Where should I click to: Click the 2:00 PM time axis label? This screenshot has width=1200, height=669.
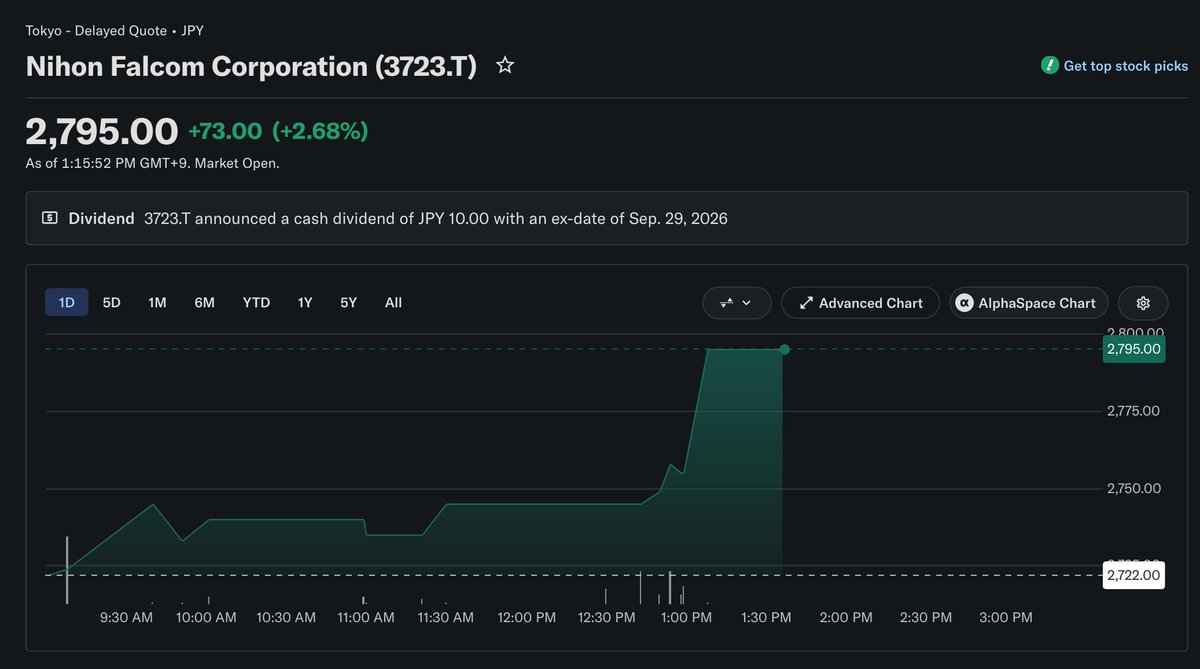[x=846, y=618]
